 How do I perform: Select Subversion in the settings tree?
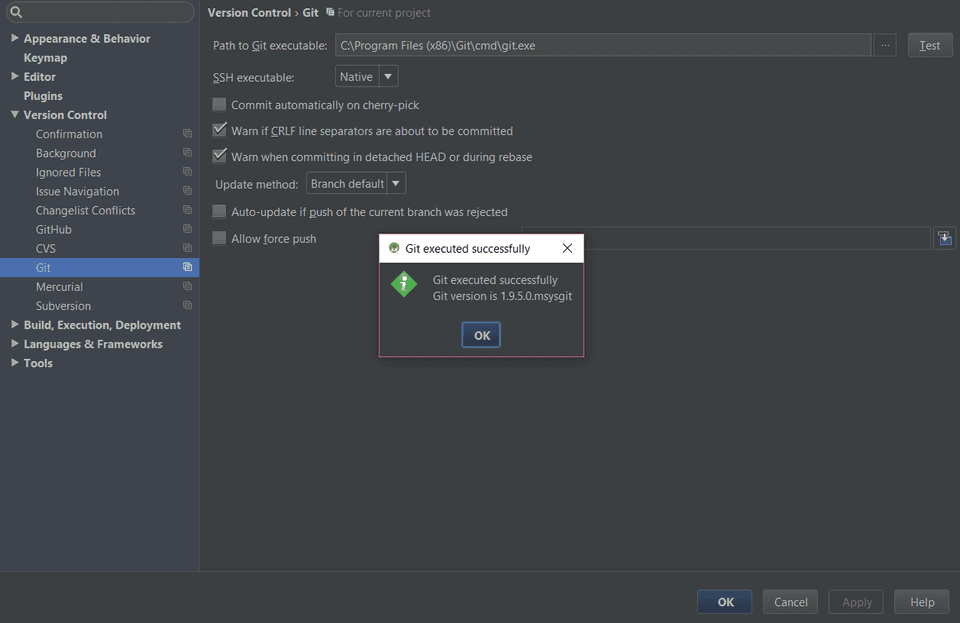(63, 306)
